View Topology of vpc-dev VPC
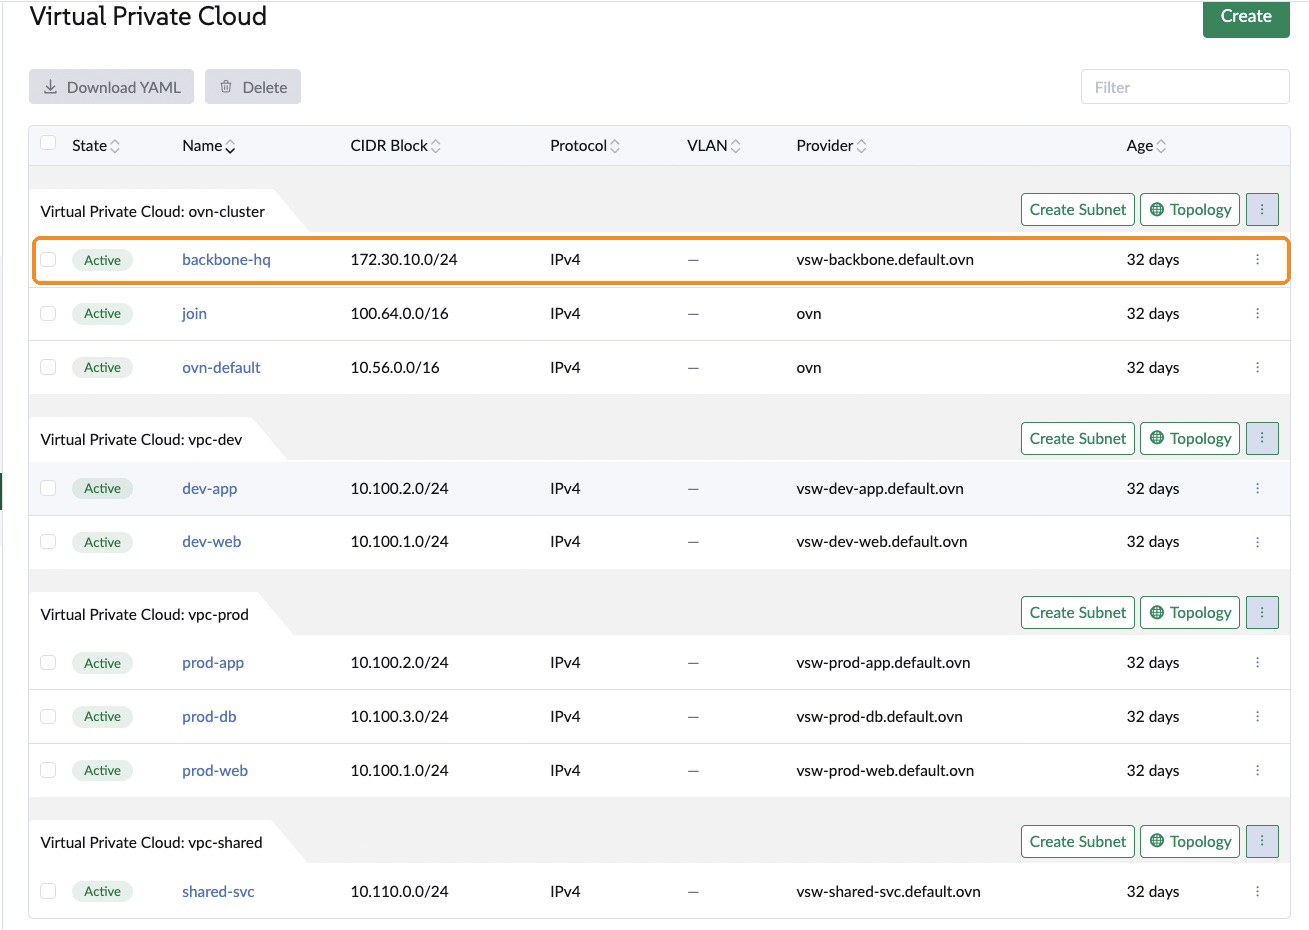 [1190, 439]
